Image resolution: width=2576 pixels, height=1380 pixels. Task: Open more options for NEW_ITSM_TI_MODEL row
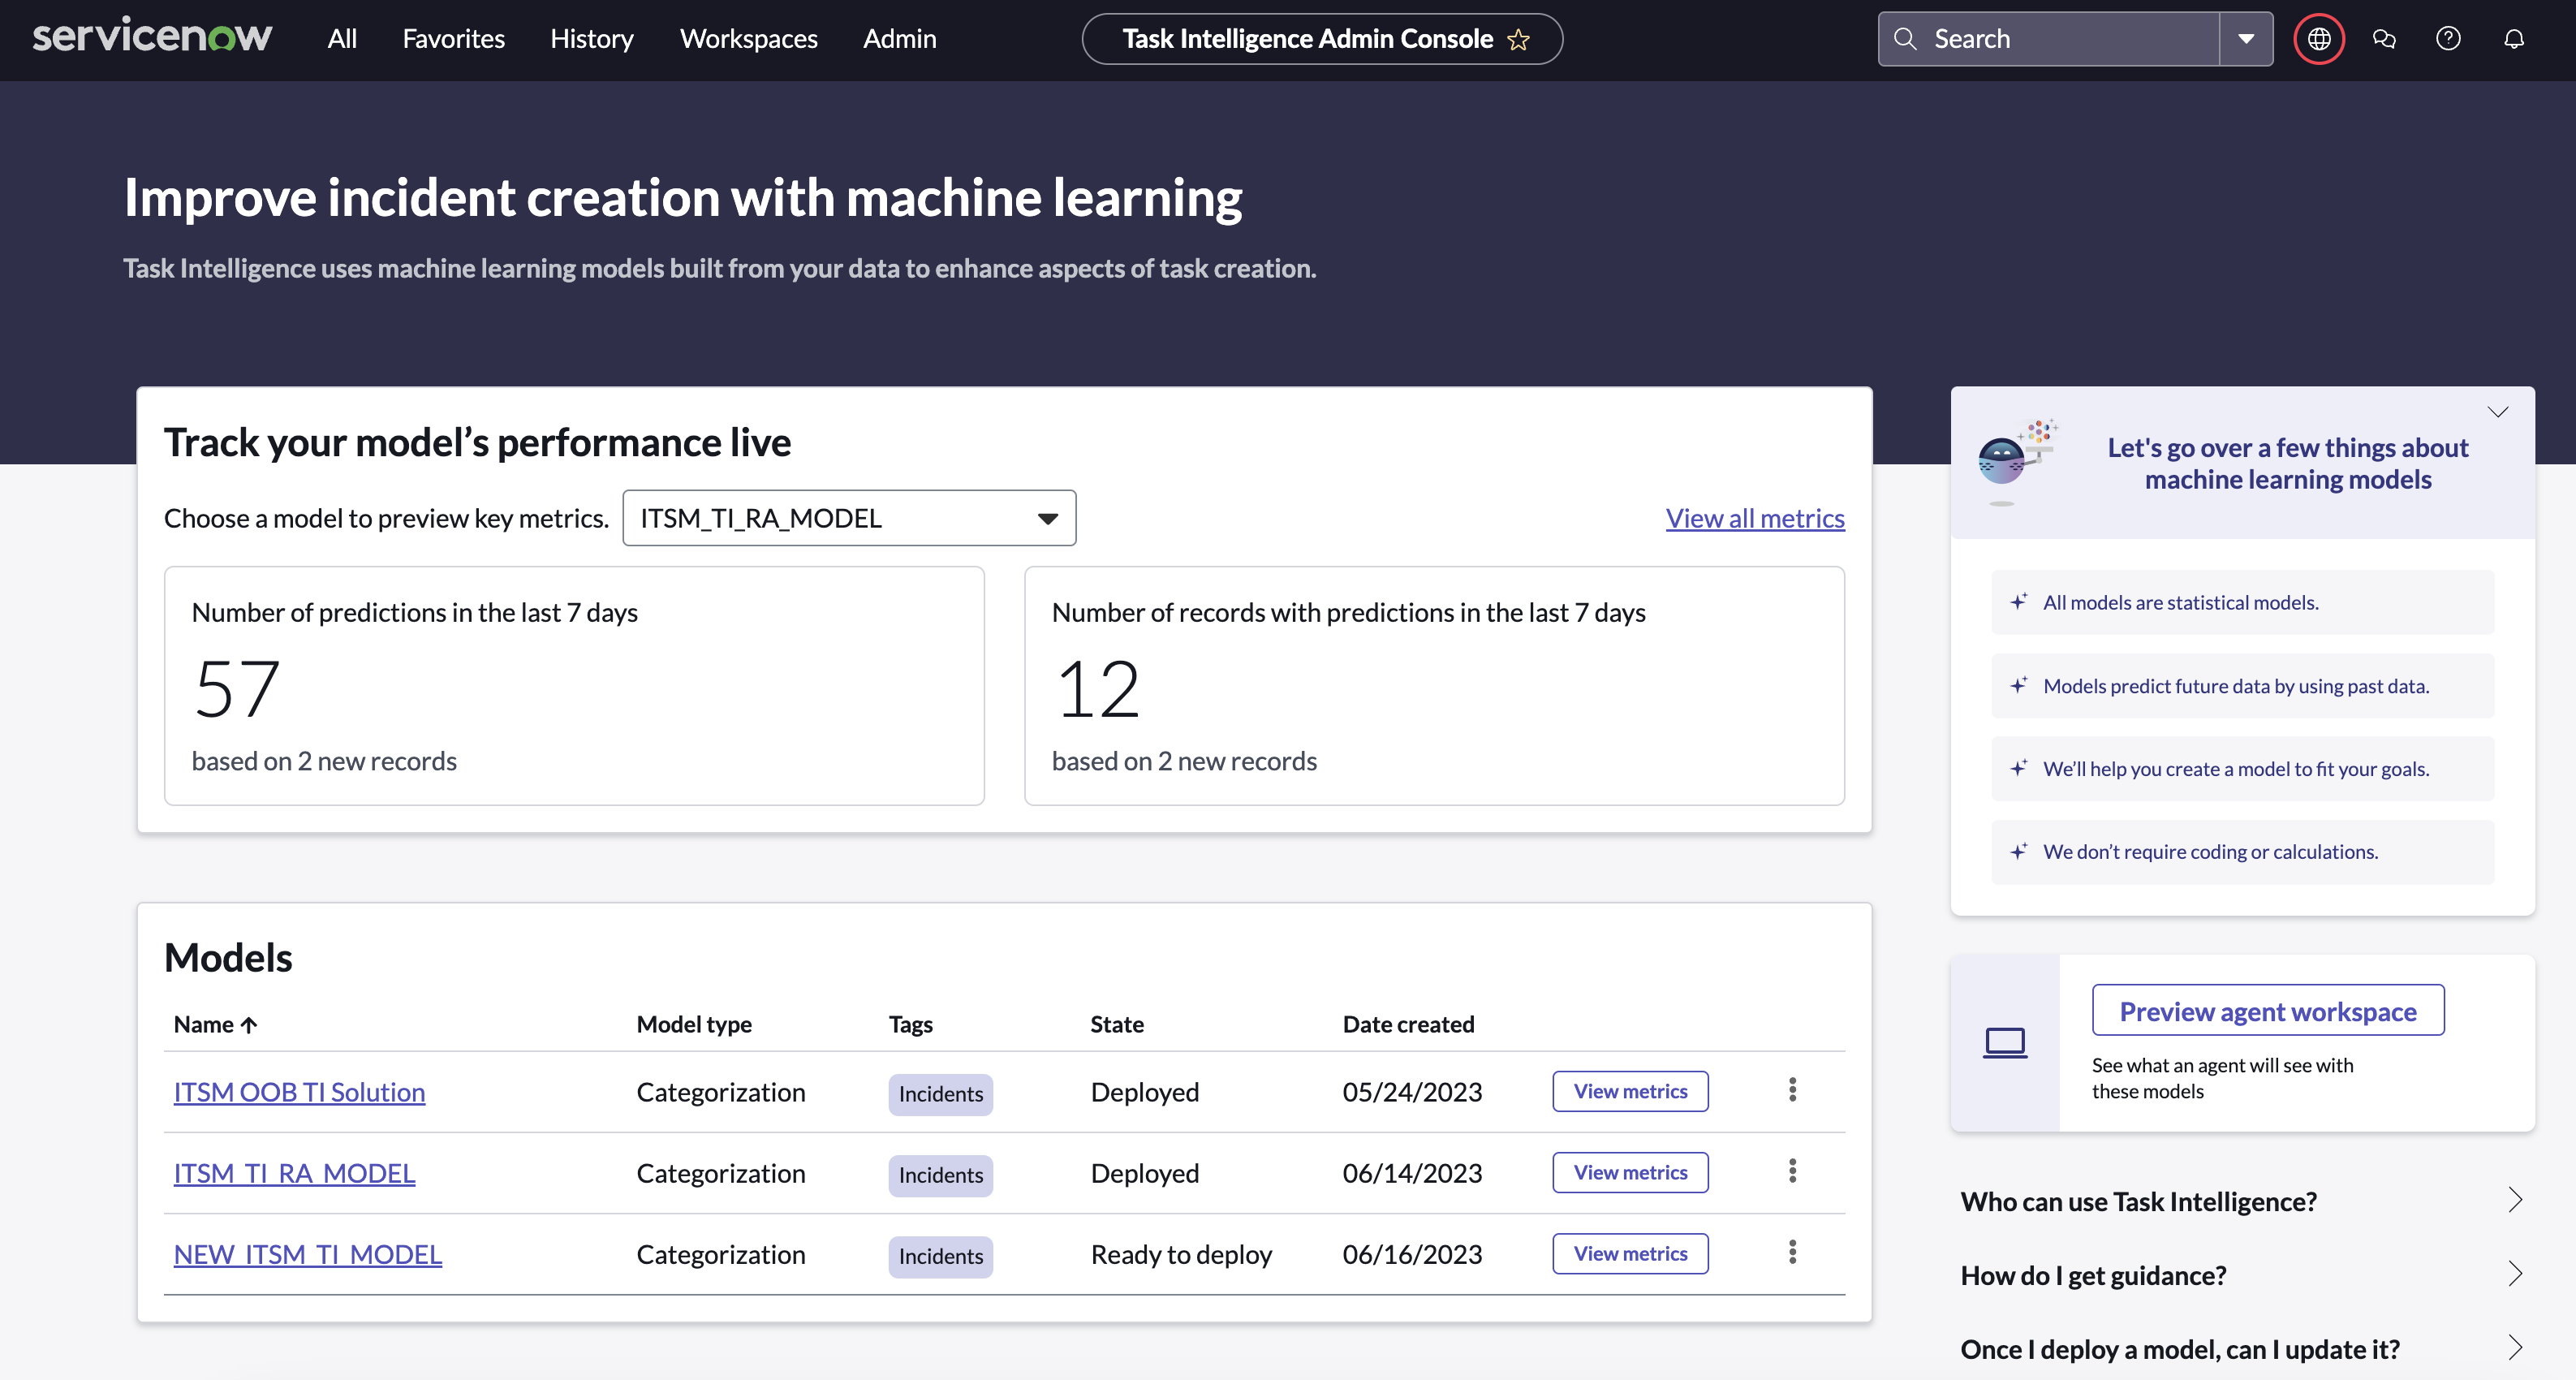pyautogui.click(x=1792, y=1251)
